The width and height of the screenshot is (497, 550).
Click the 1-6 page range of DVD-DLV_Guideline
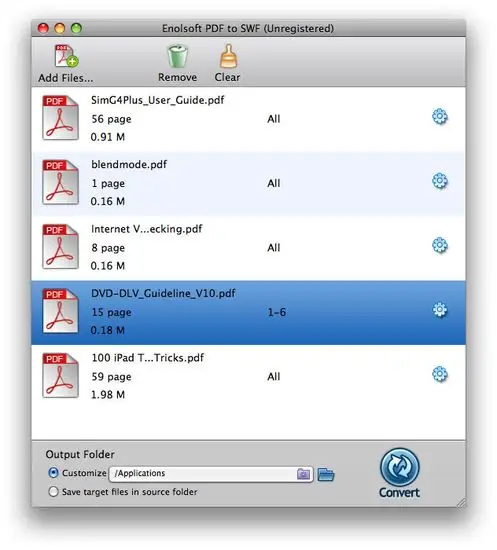[x=277, y=312]
